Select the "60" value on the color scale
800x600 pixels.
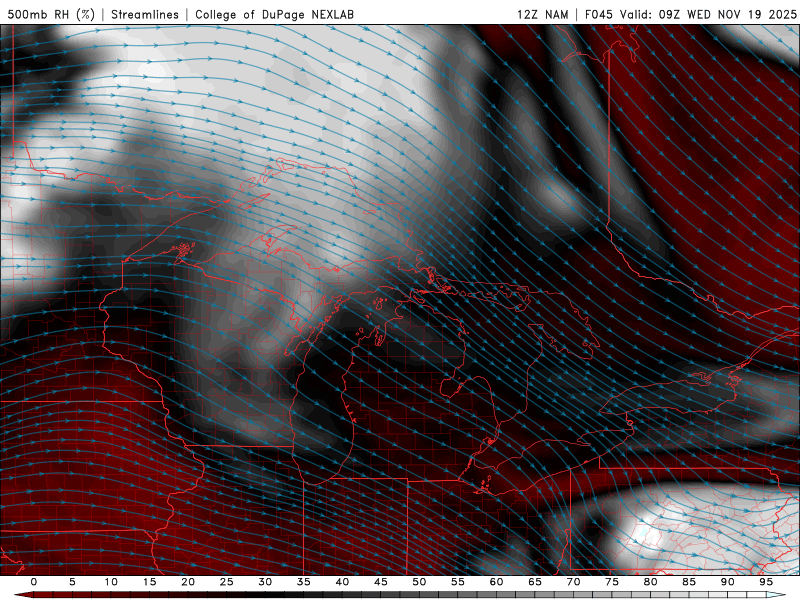point(496,582)
